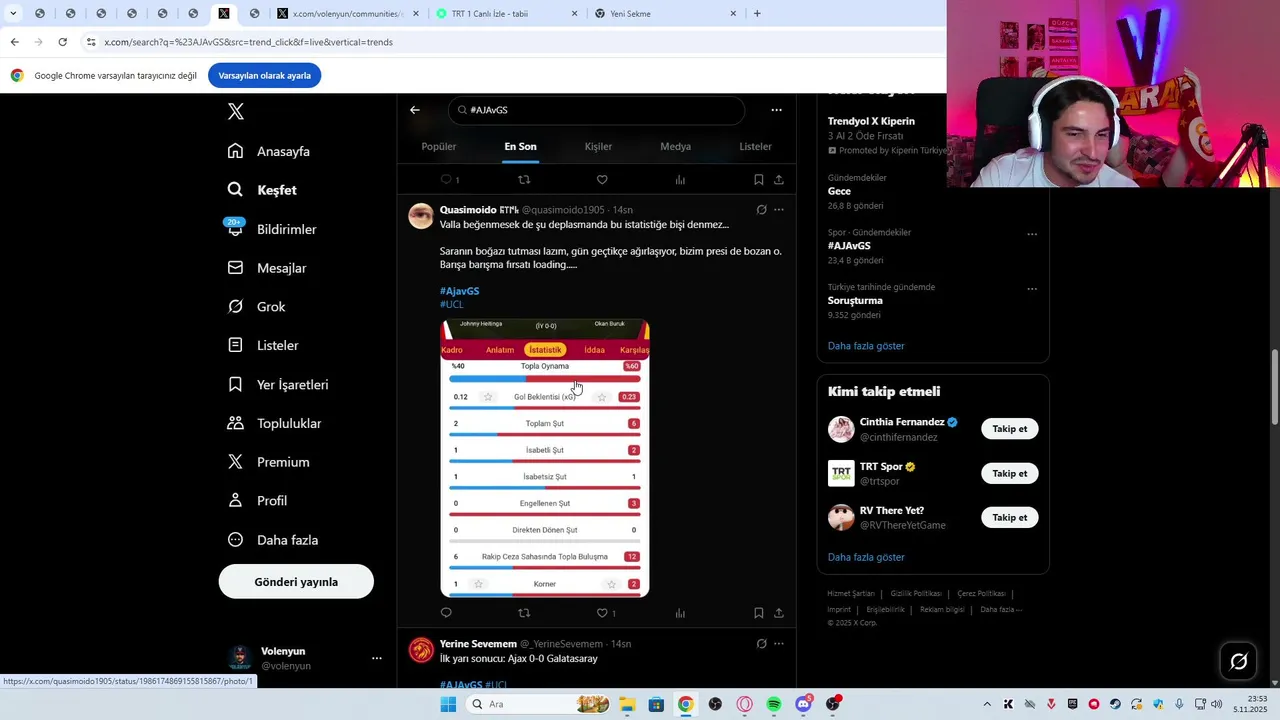Select the En Son tab
This screenshot has height=720, width=1280.
(520, 146)
